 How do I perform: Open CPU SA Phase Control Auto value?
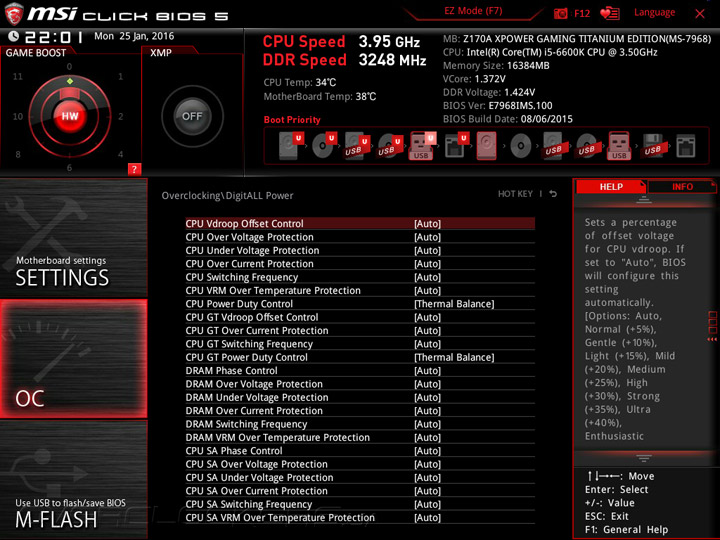coord(427,450)
